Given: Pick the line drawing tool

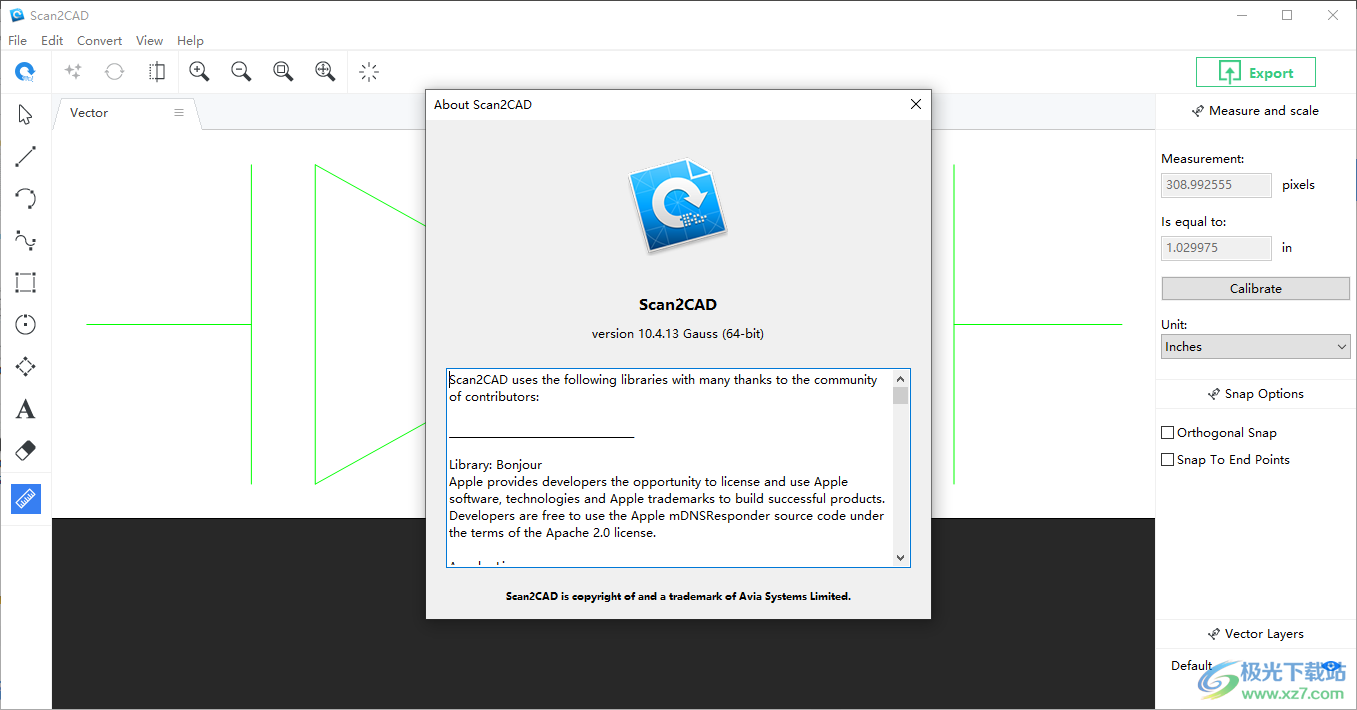Looking at the screenshot, I should point(25,155).
